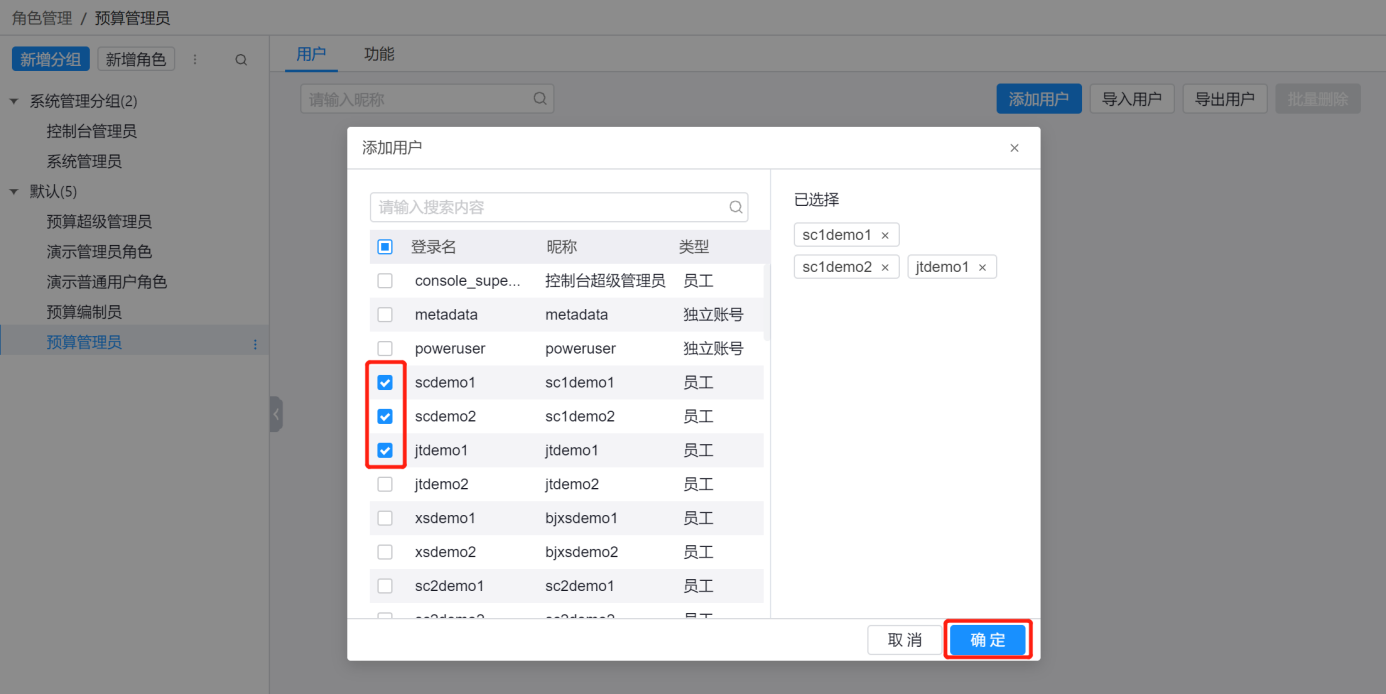1386x694 pixels.
Task: Remove jtdemo1 tag via its x icon
Action: coord(982,268)
